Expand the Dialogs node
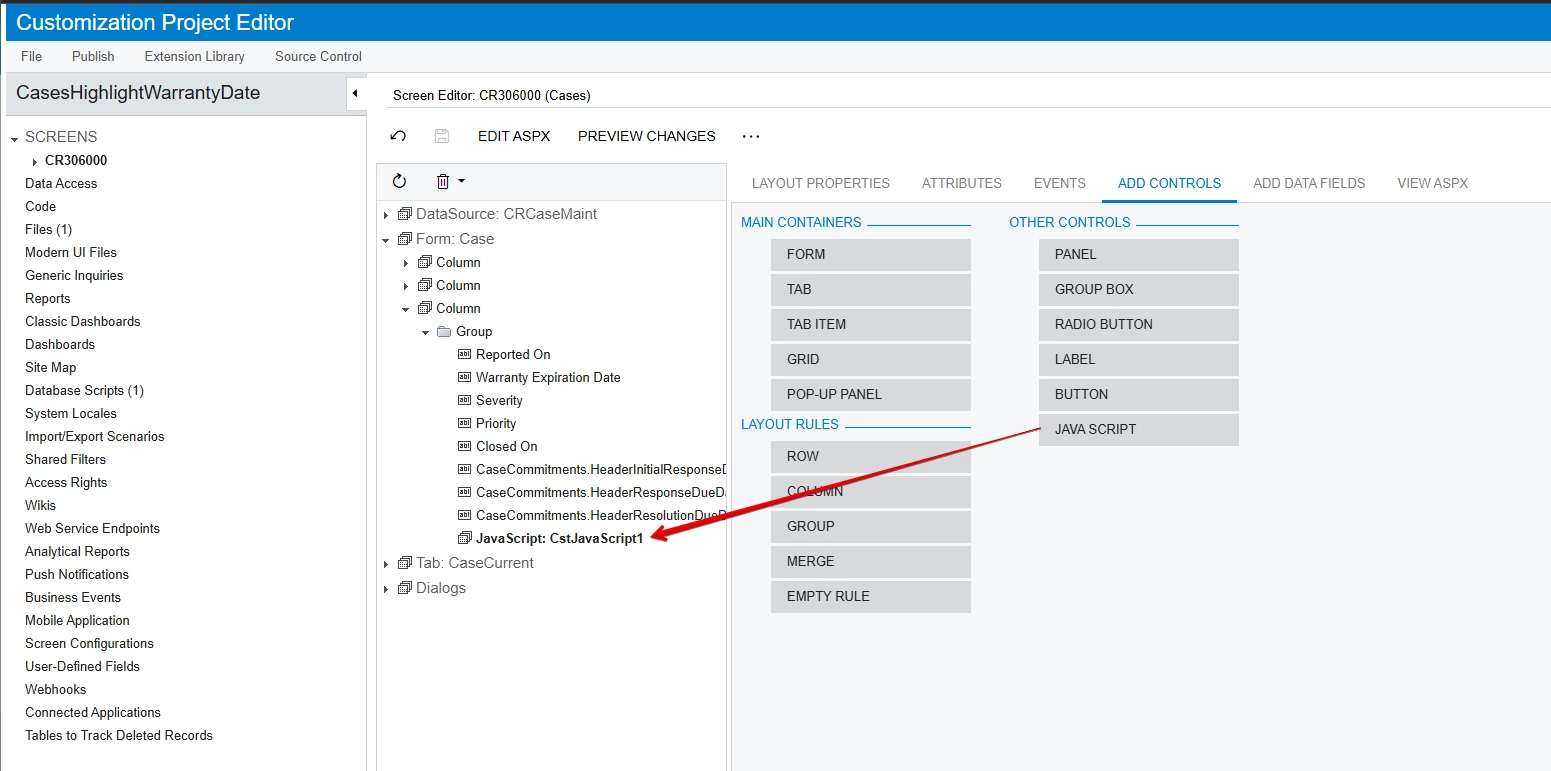This screenshot has width=1551, height=771. 386,589
